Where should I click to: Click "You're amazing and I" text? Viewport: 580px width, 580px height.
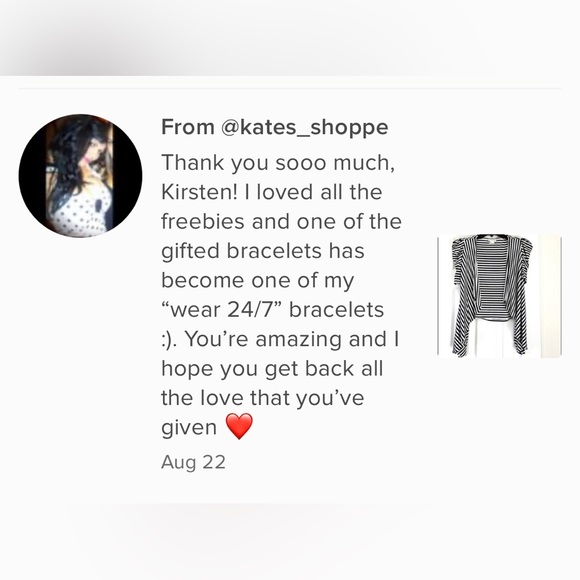pos(292,339)
